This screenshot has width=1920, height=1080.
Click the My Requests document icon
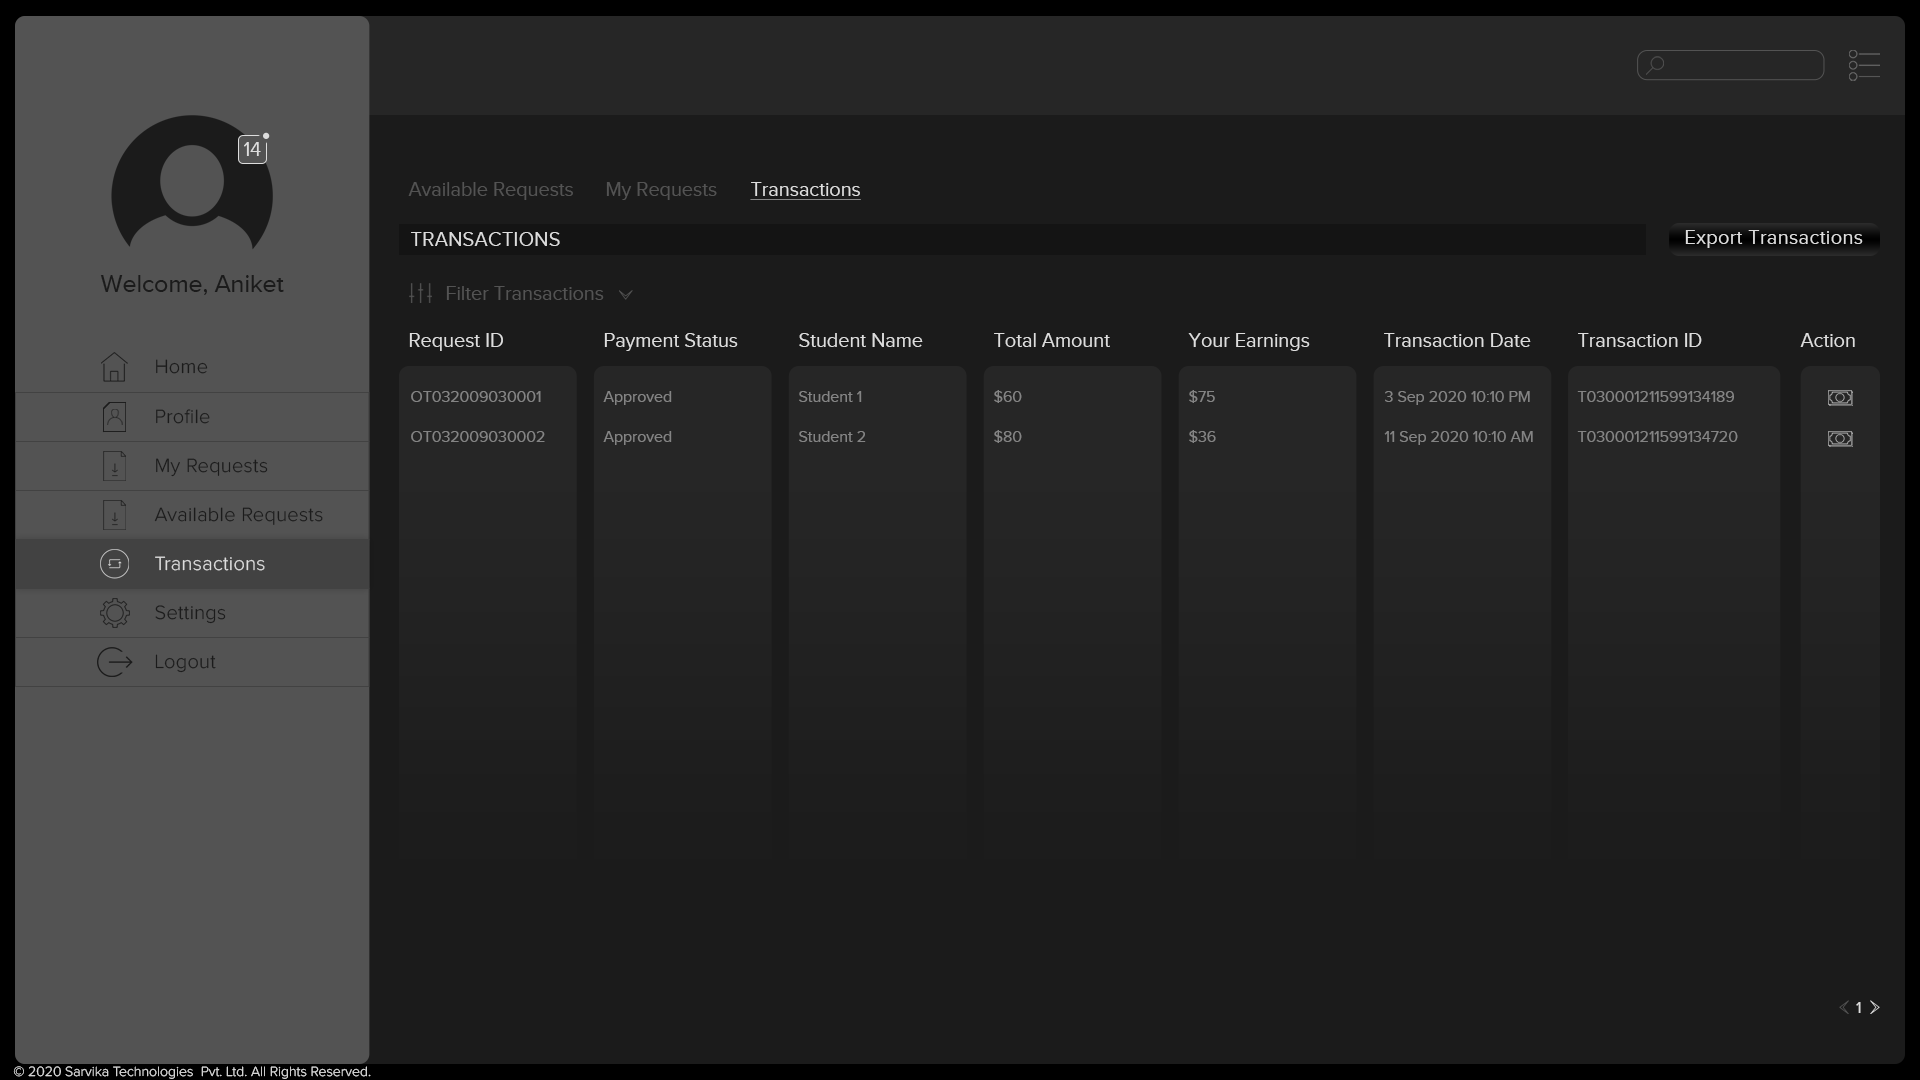click(x=114, y=465)
